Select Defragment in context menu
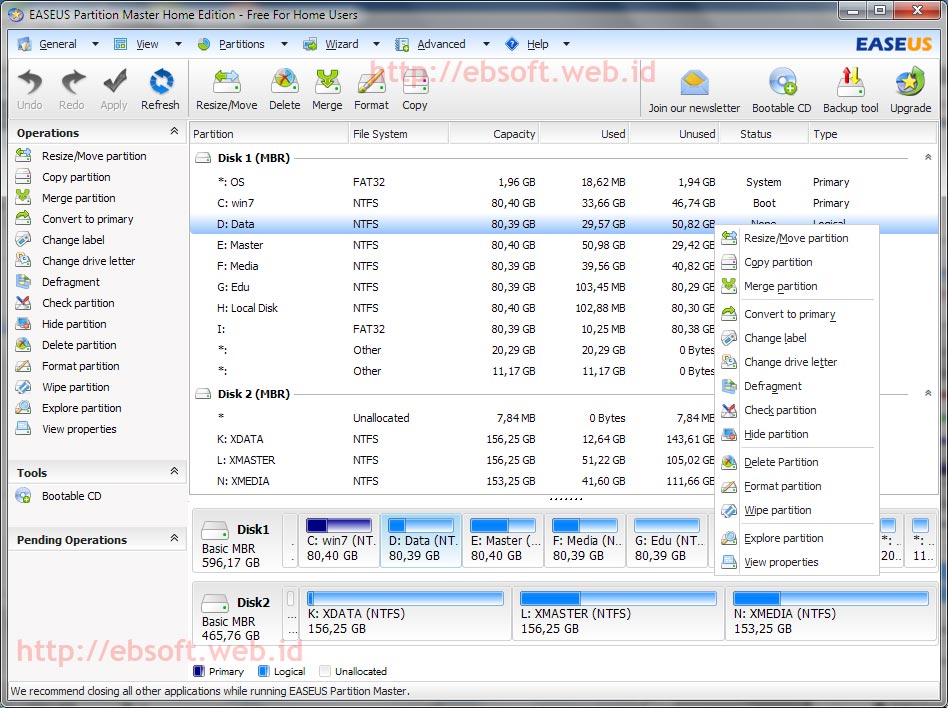This screenshot has height=708, width=948. [796, 386]
